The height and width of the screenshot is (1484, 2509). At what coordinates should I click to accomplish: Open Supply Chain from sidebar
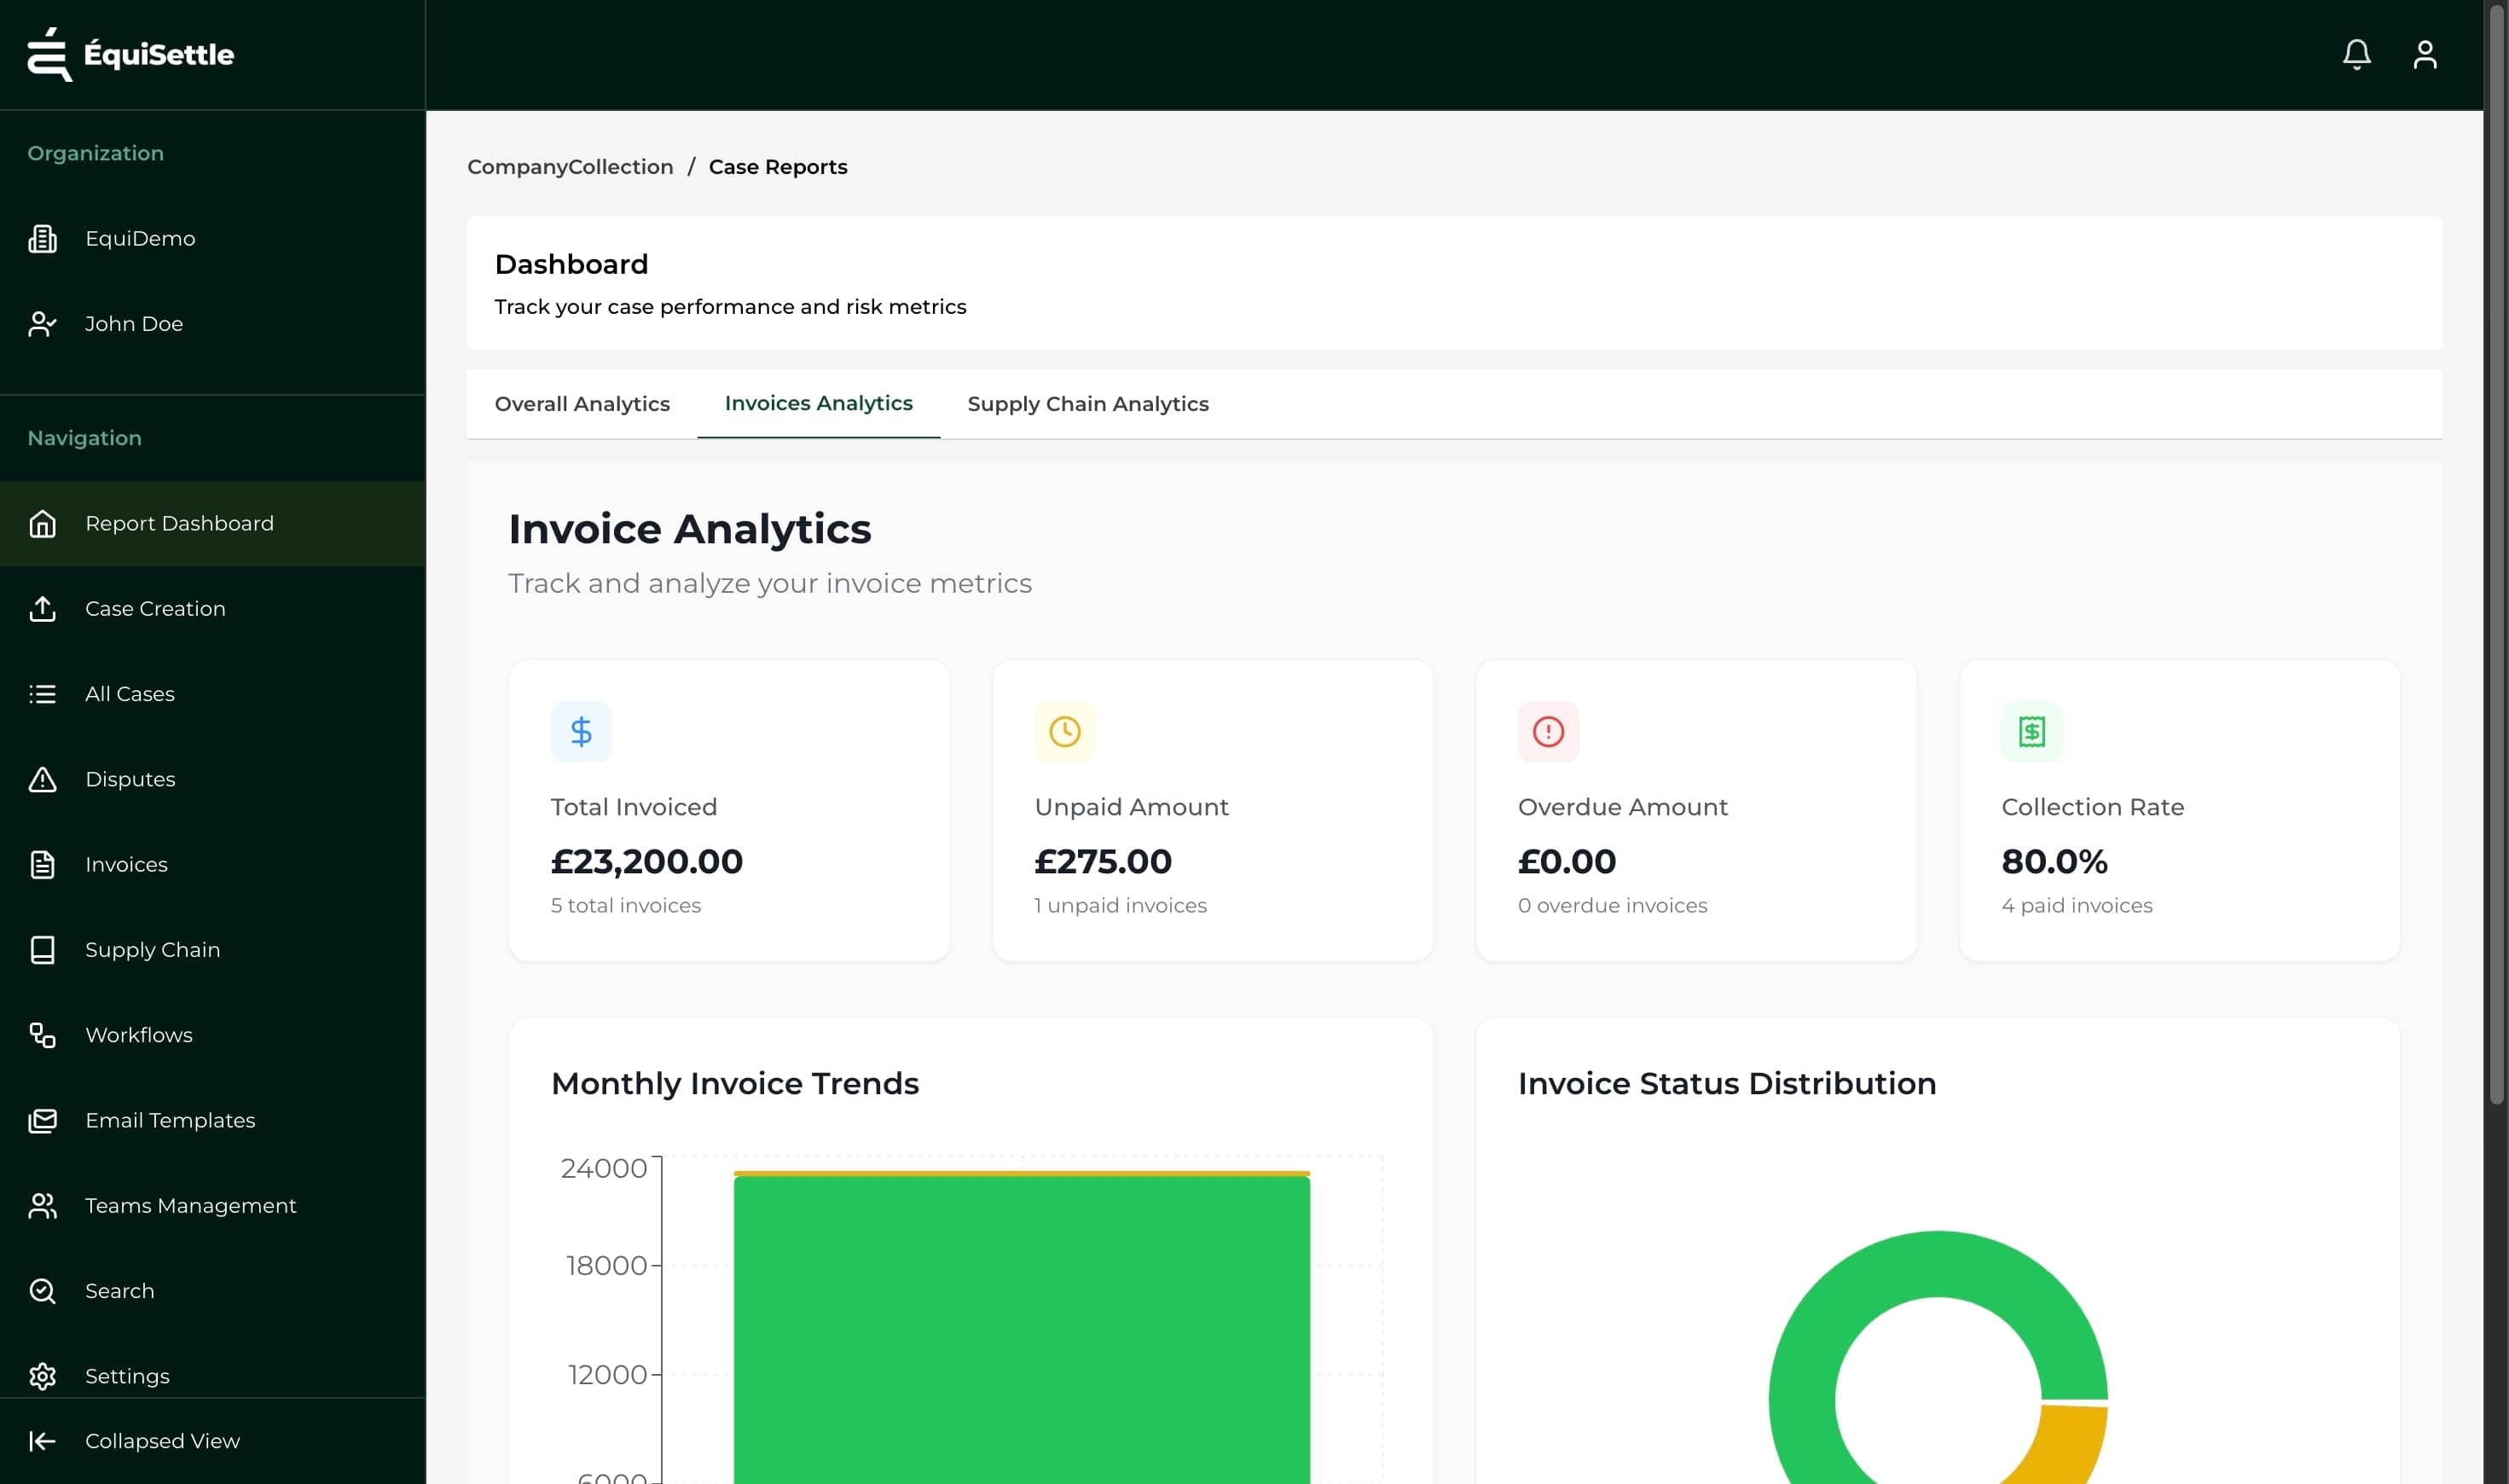pos(212,950)
